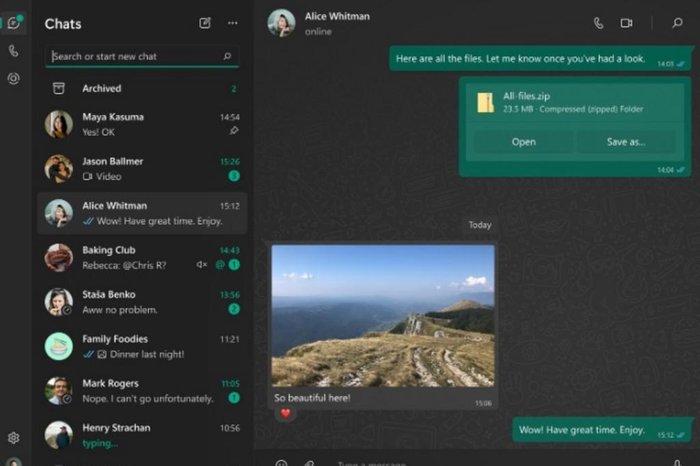This screenshot has width=700, height=466.
Task: Click the Chats heading
Action: 63,24
